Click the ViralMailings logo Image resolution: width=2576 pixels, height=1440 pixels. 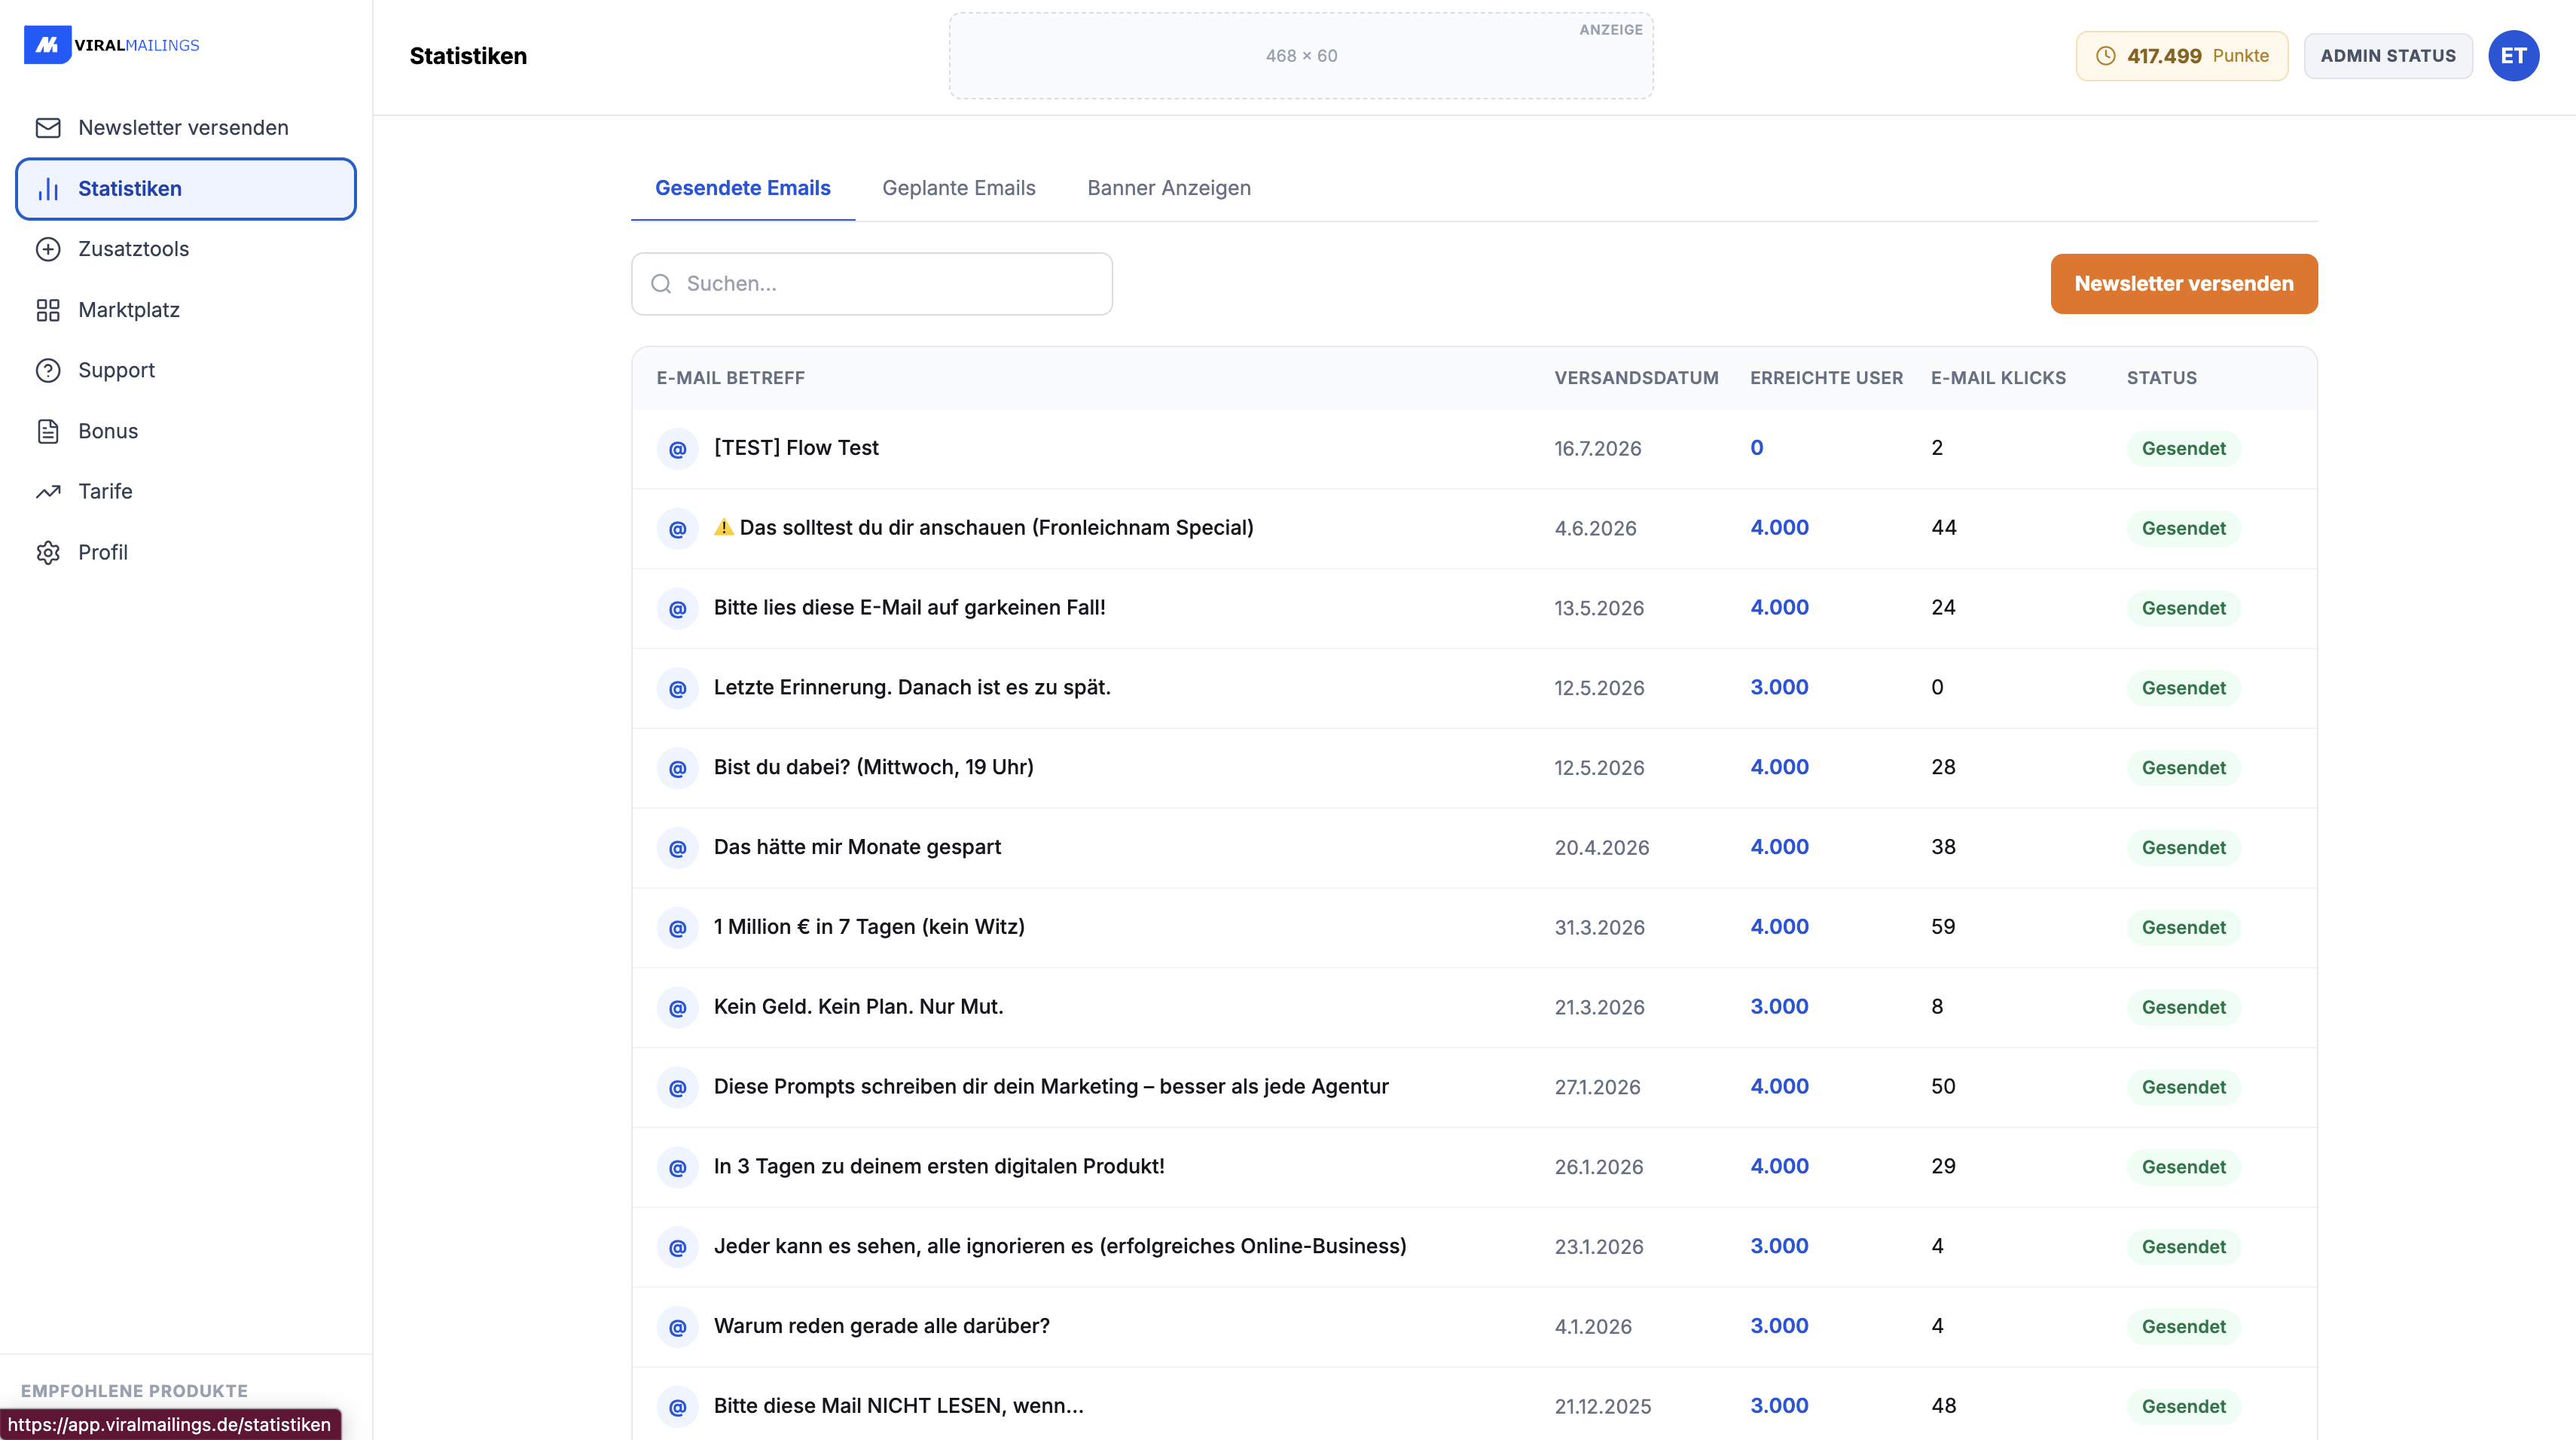(111, 45)
